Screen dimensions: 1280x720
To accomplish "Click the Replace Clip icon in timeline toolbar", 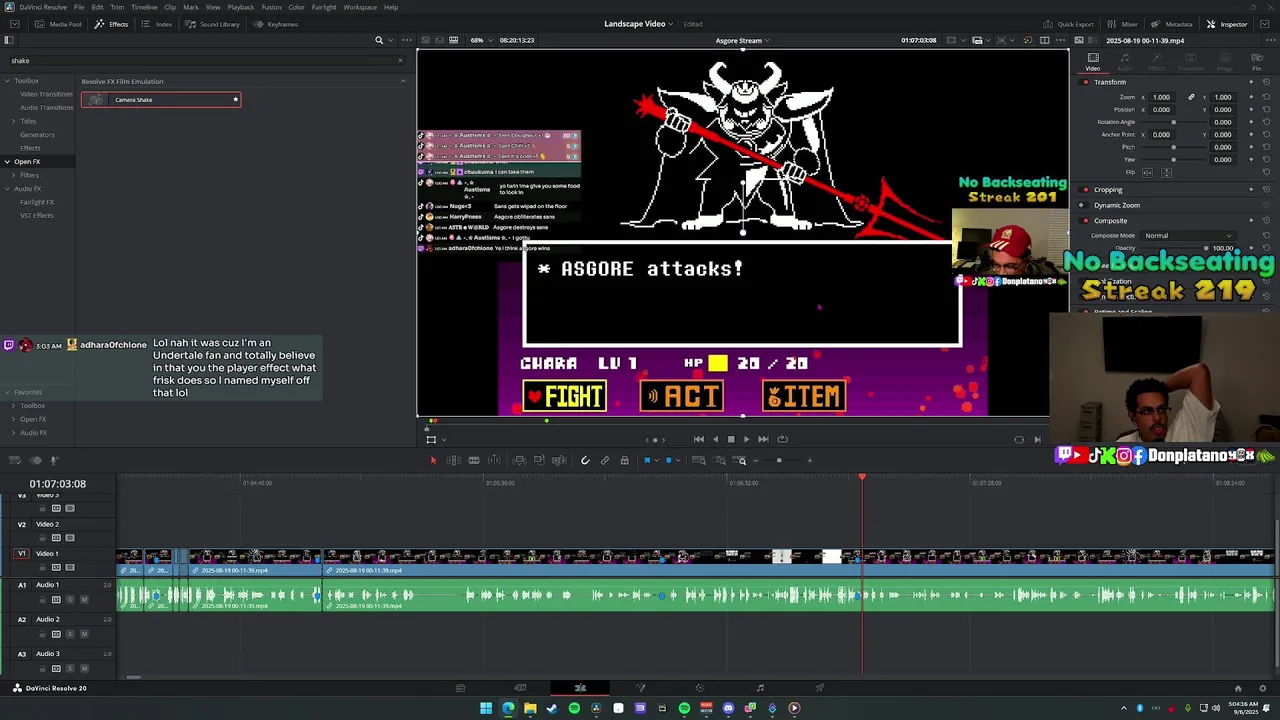I will 559,460.
